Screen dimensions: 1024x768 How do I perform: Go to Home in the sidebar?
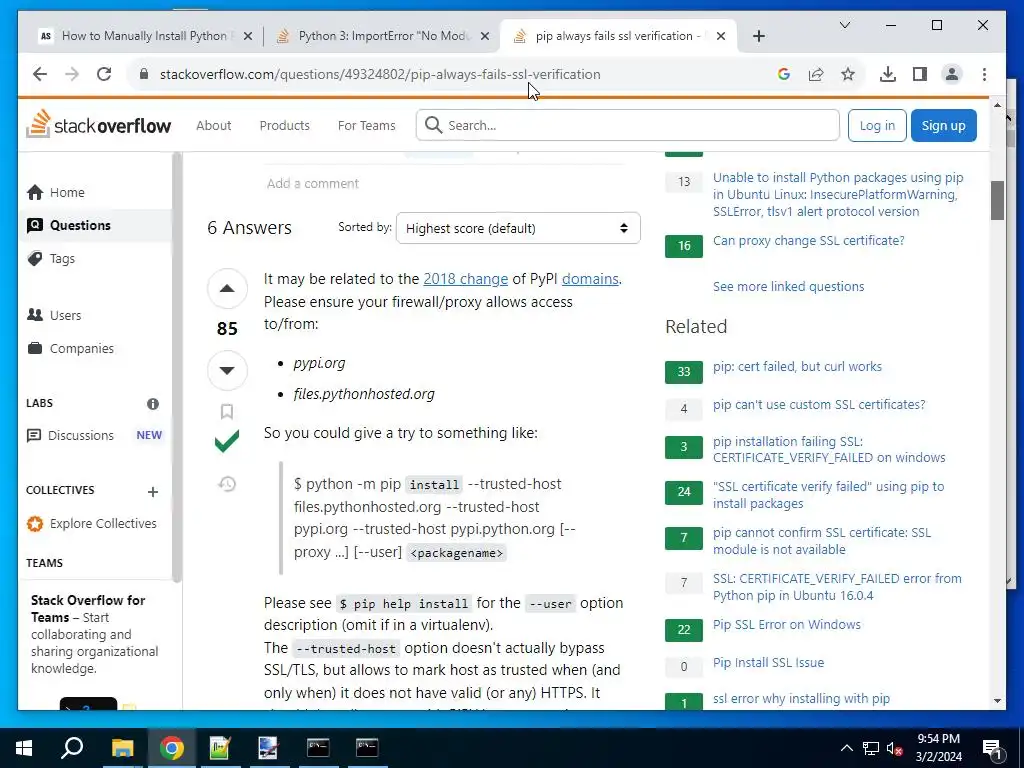67,192
